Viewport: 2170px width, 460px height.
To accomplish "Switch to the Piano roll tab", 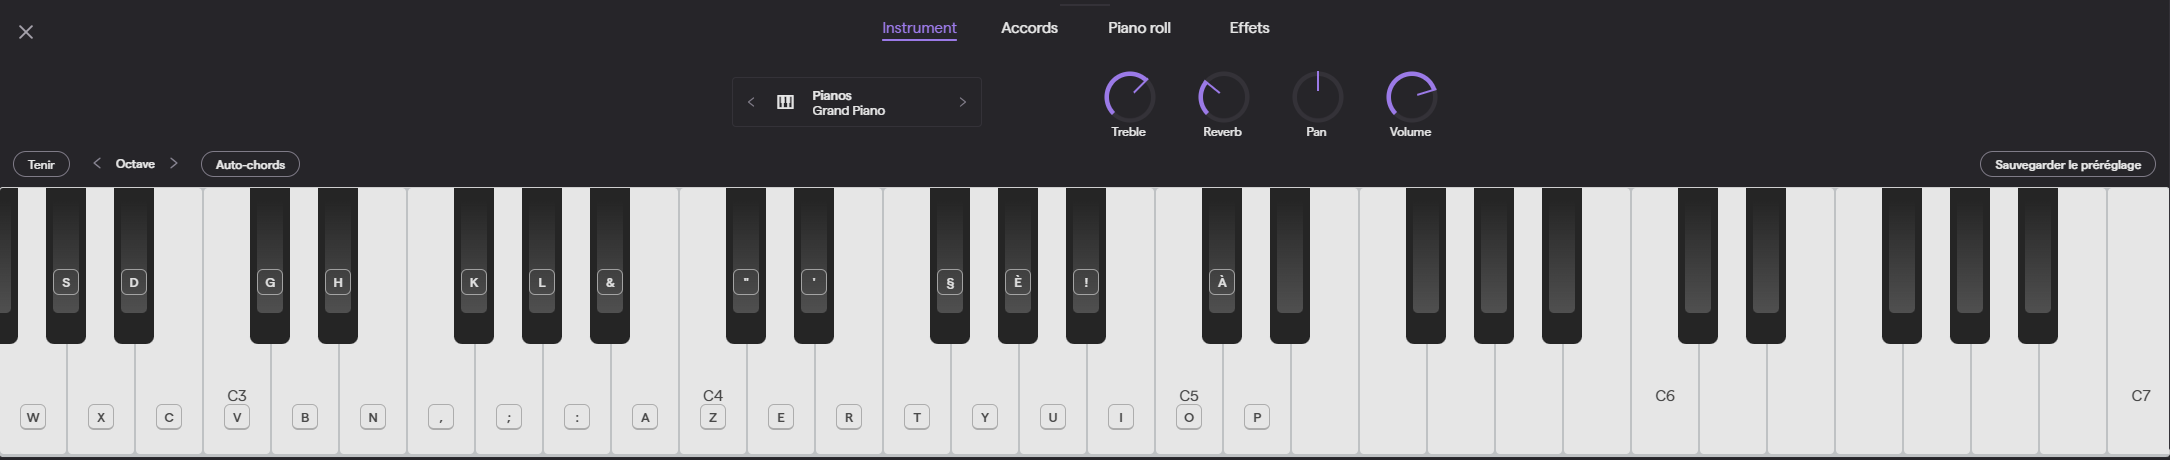I will (x=1139, y=28).
